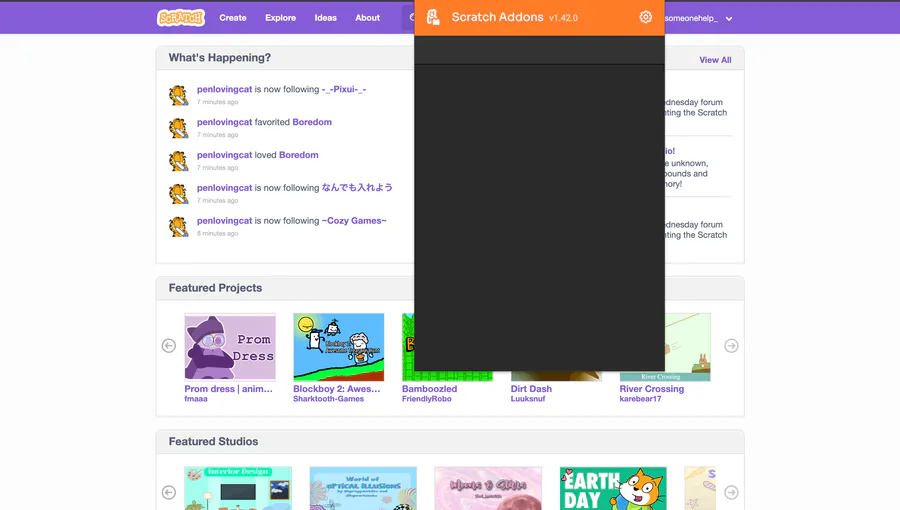Open author Luuksnuf profile

[528, 399]
